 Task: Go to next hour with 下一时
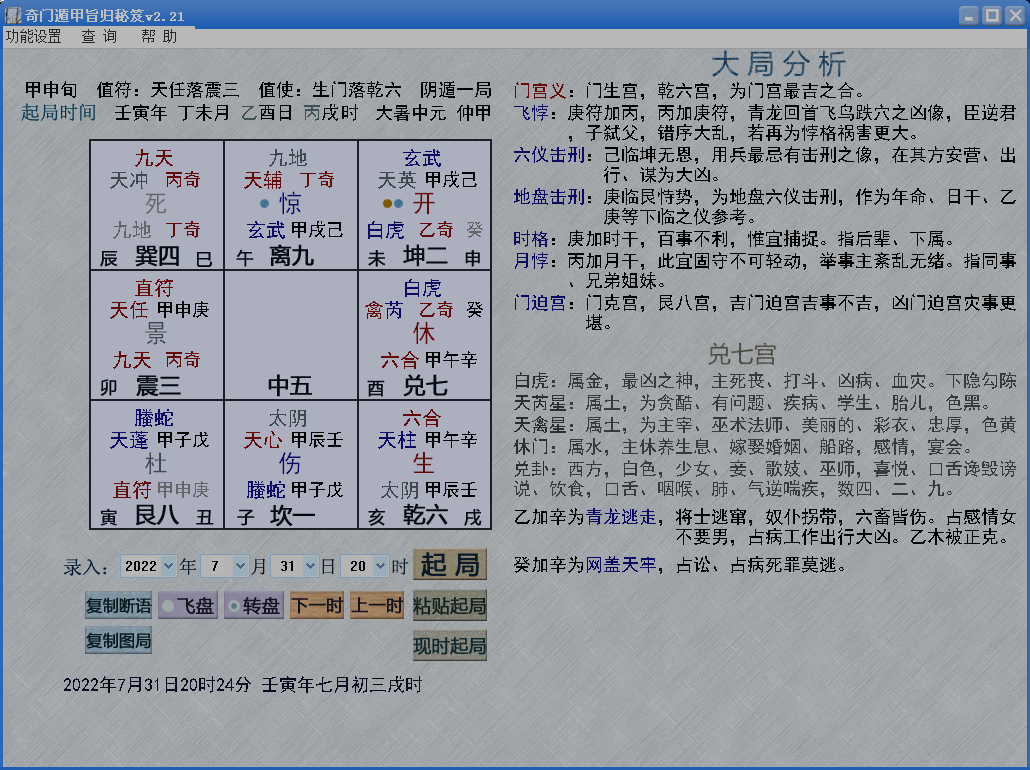coord(317,605)
